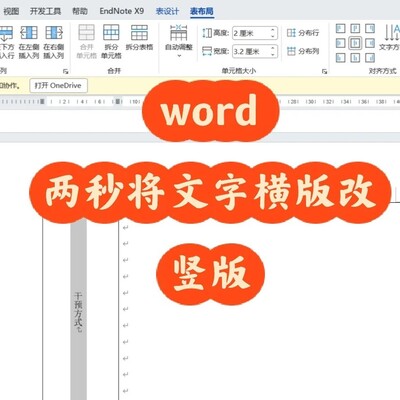Screen dimensions: 400x400
Task: Align cell text bottom right
Action: coord(370,58)
